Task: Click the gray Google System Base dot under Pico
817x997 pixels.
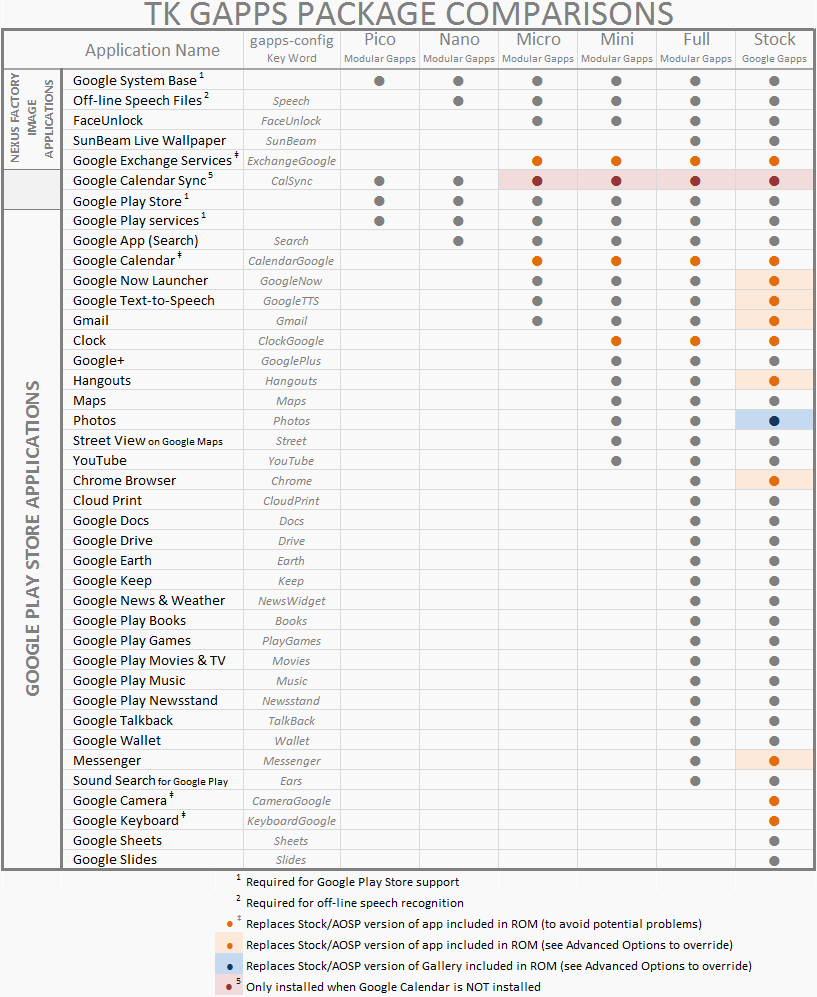Action: pos(379,81)
